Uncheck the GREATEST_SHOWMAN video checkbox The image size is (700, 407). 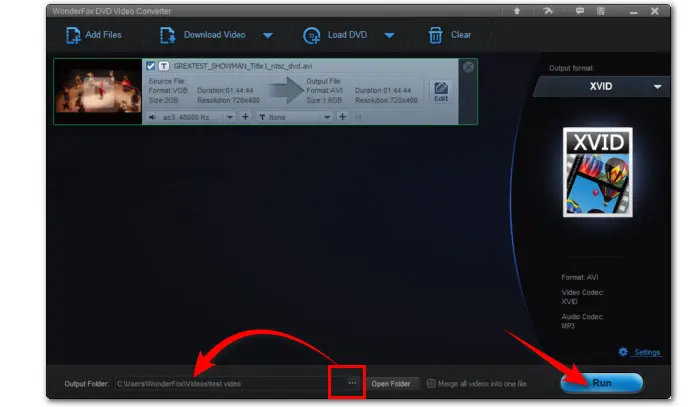click(150, 66)
